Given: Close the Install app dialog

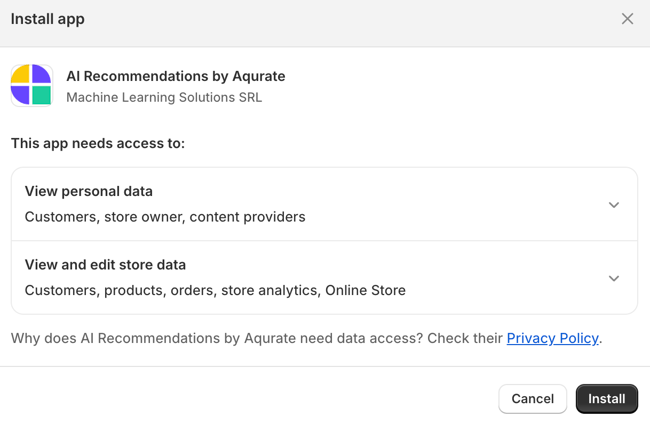Looking at the screenshot, I should point(627,19).
